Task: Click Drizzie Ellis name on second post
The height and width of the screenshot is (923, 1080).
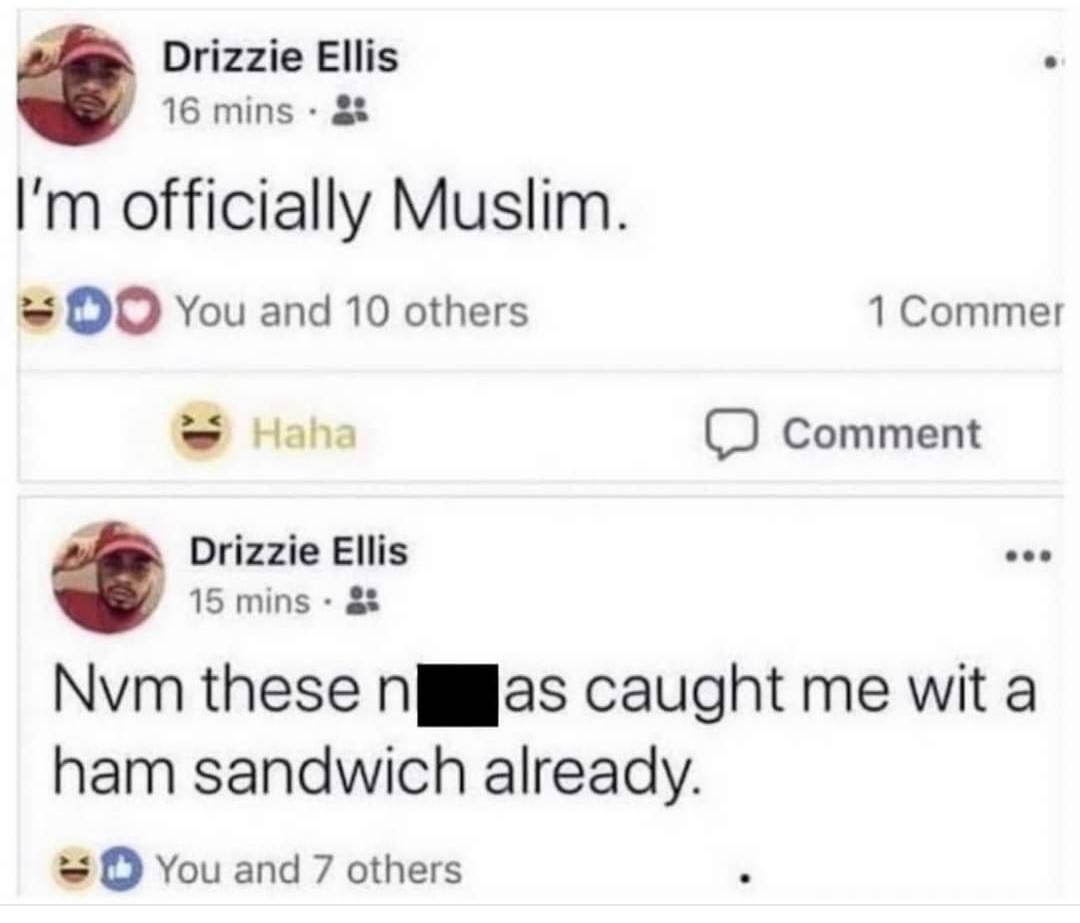Action: coord(299,551)
